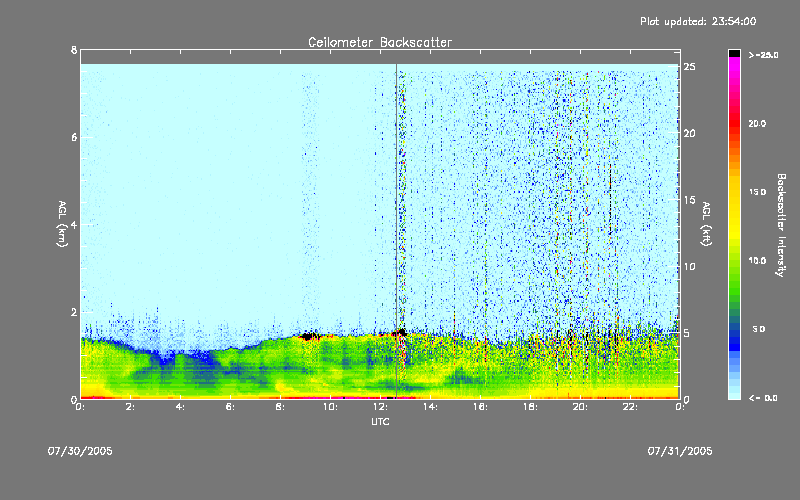
Task: Click the "4:" hour label on UTC axis
Action: [180, 407]
